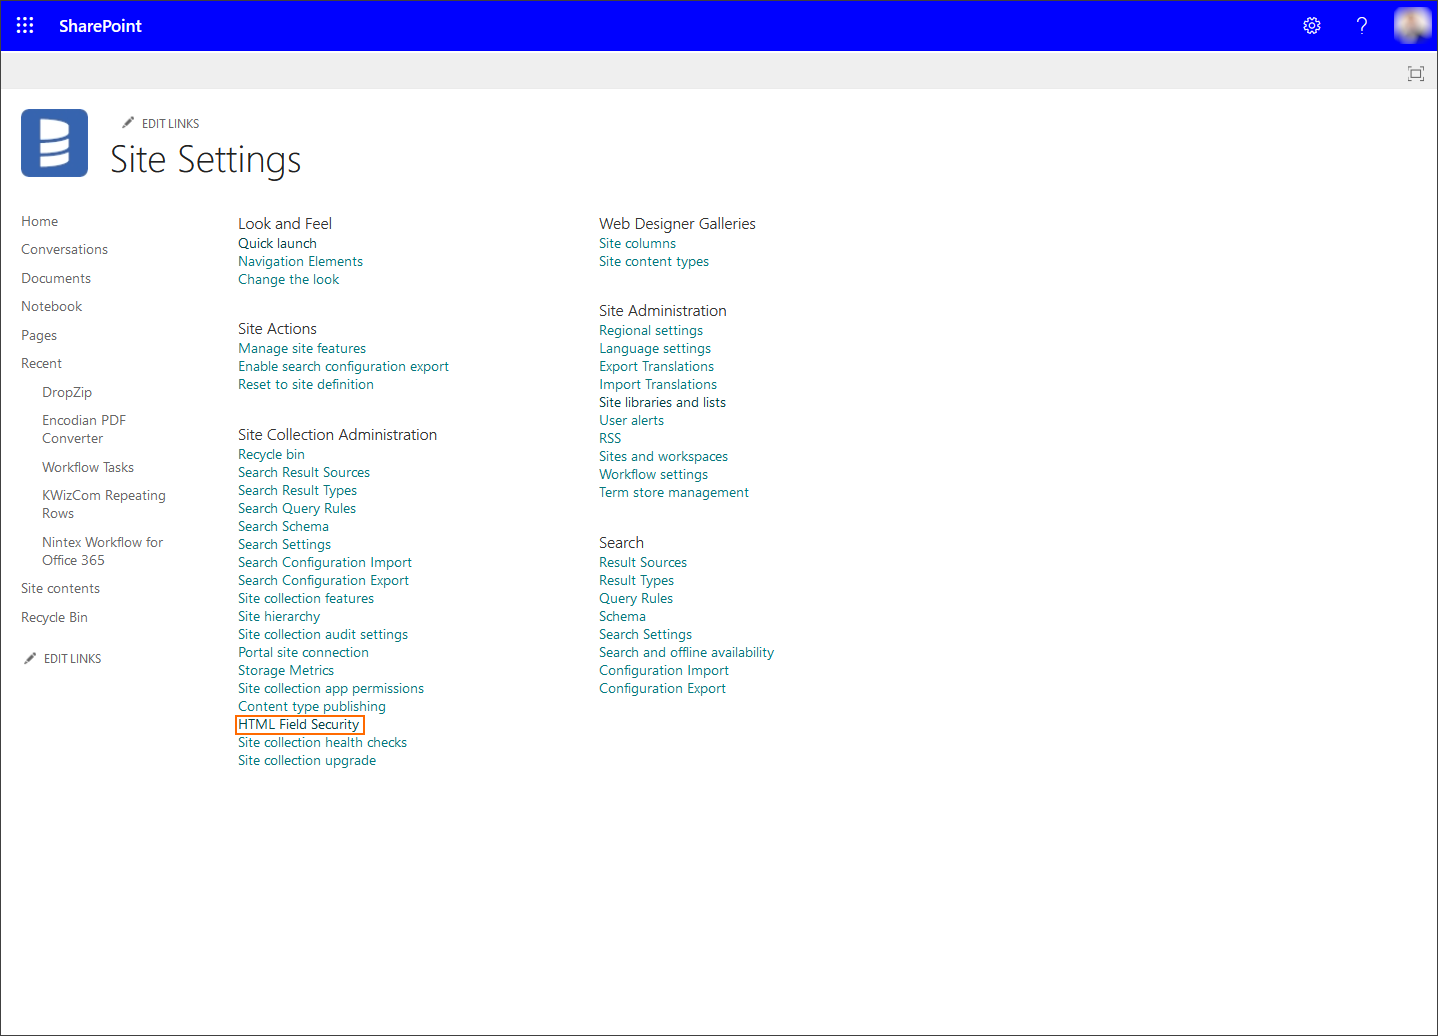The height and width of the screenshot is (1036, 1438).
Task: Click the sidebar EDIT LINKS pencil icon
Action: coord(30,658)
